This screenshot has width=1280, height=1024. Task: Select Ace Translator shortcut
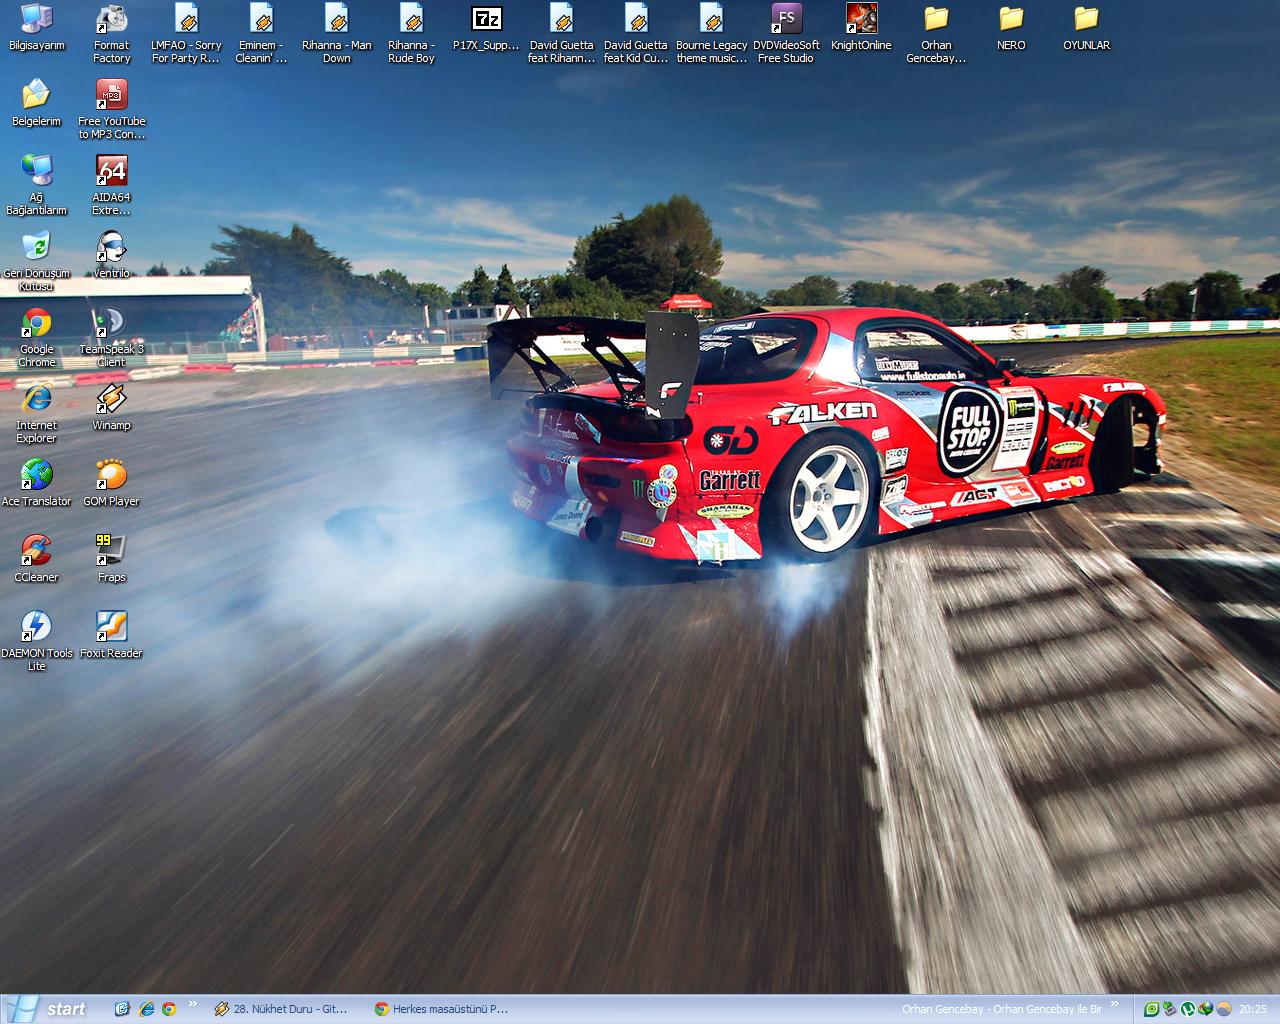coord(37,484)
